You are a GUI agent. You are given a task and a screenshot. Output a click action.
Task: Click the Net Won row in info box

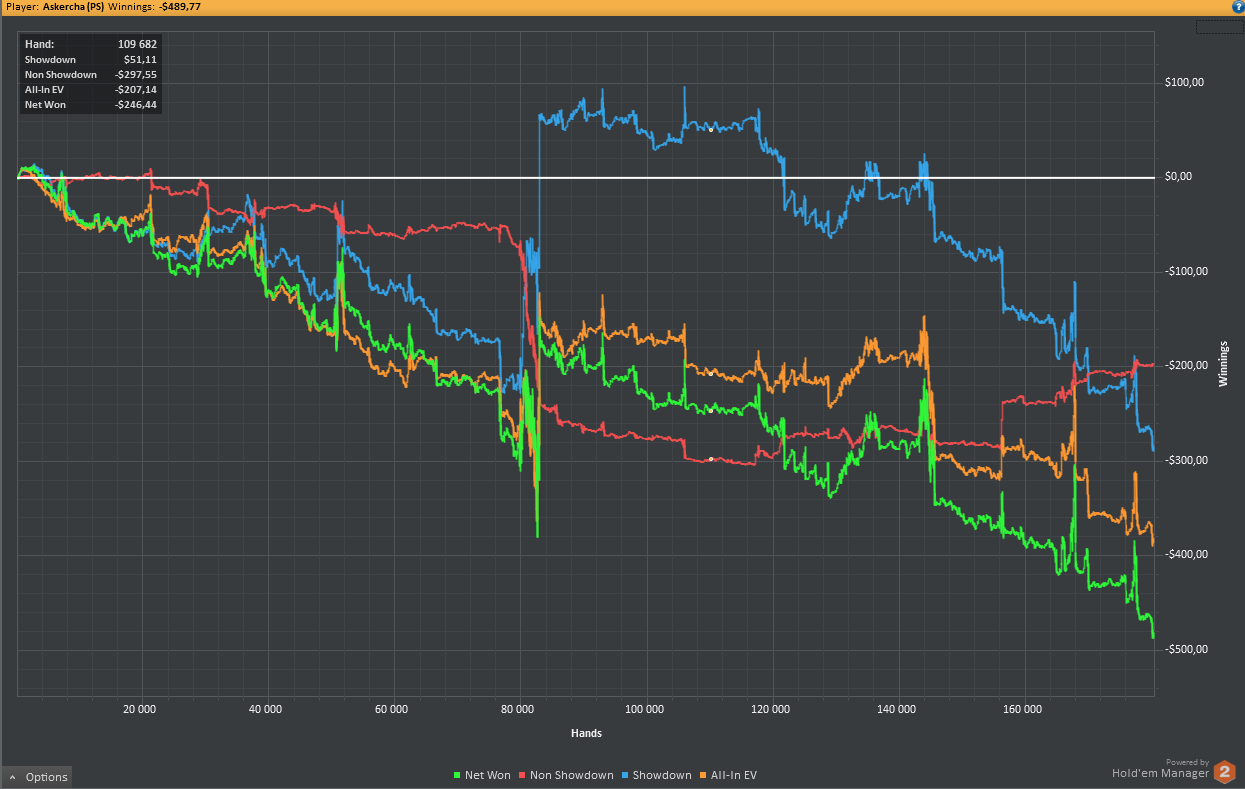tap(90, 104)
